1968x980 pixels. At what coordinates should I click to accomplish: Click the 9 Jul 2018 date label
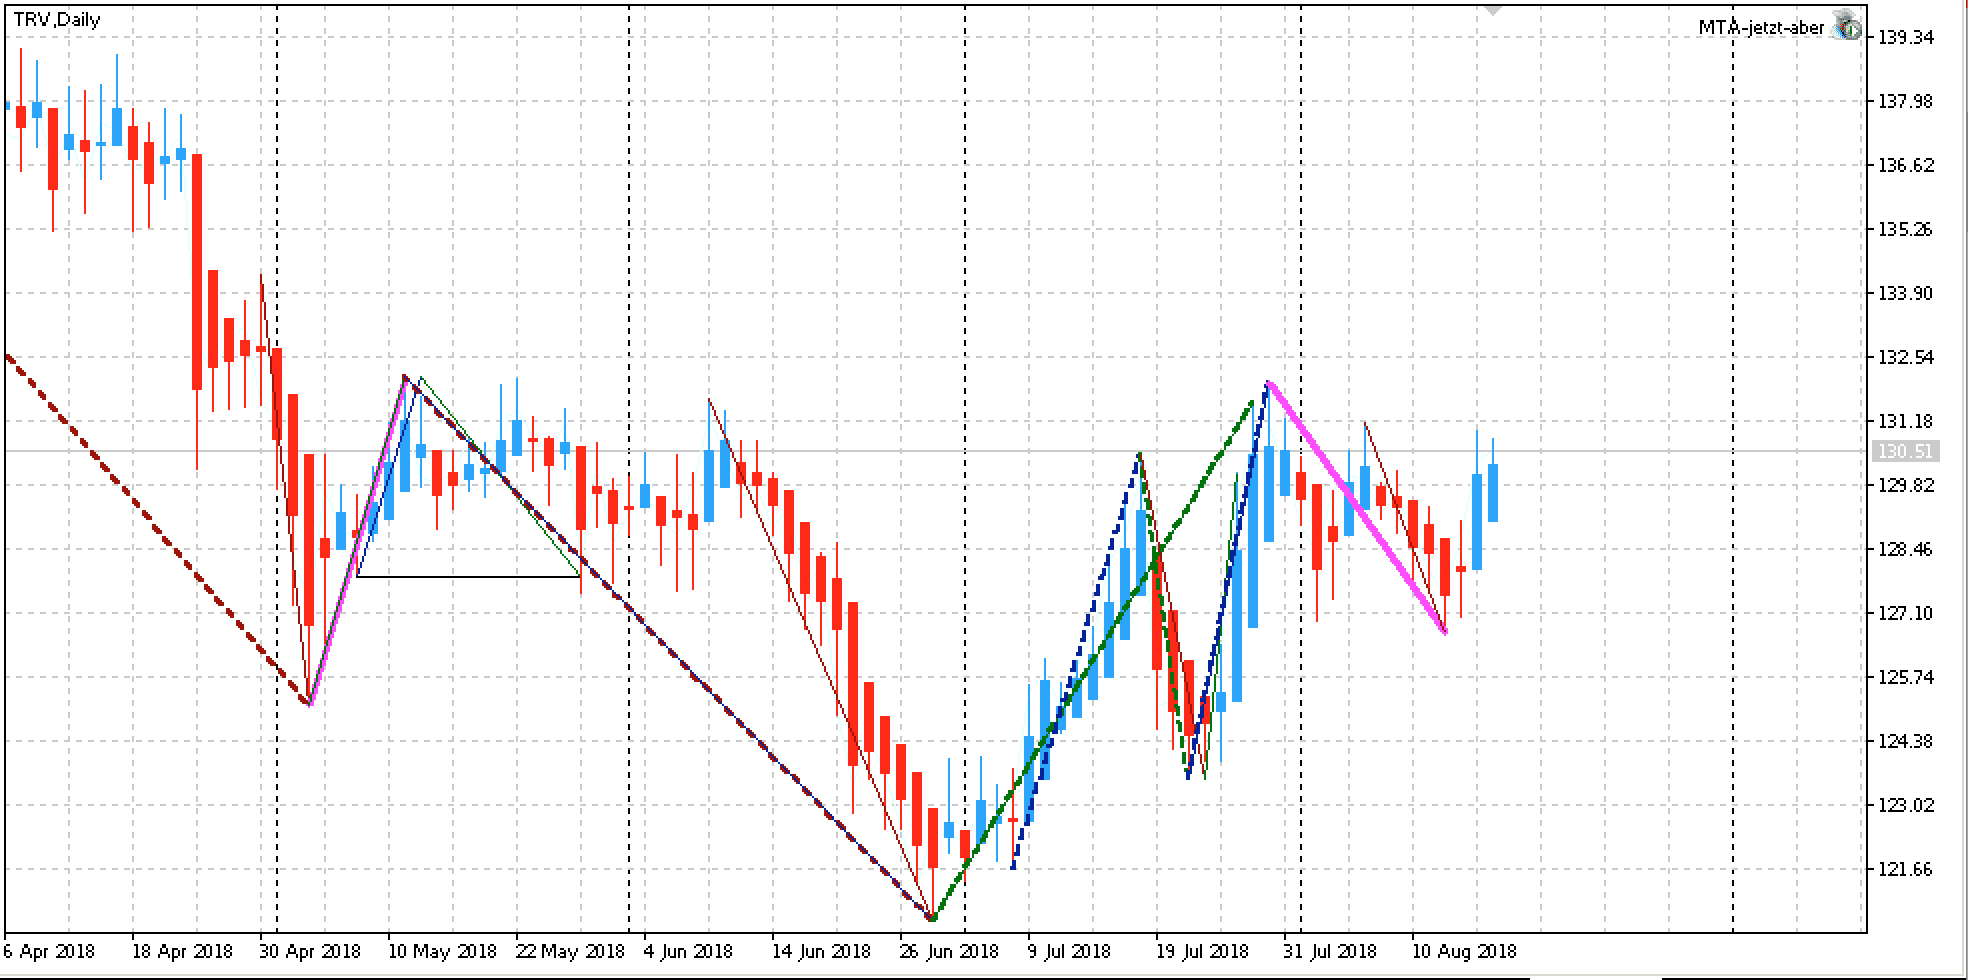click(1069, 951)
